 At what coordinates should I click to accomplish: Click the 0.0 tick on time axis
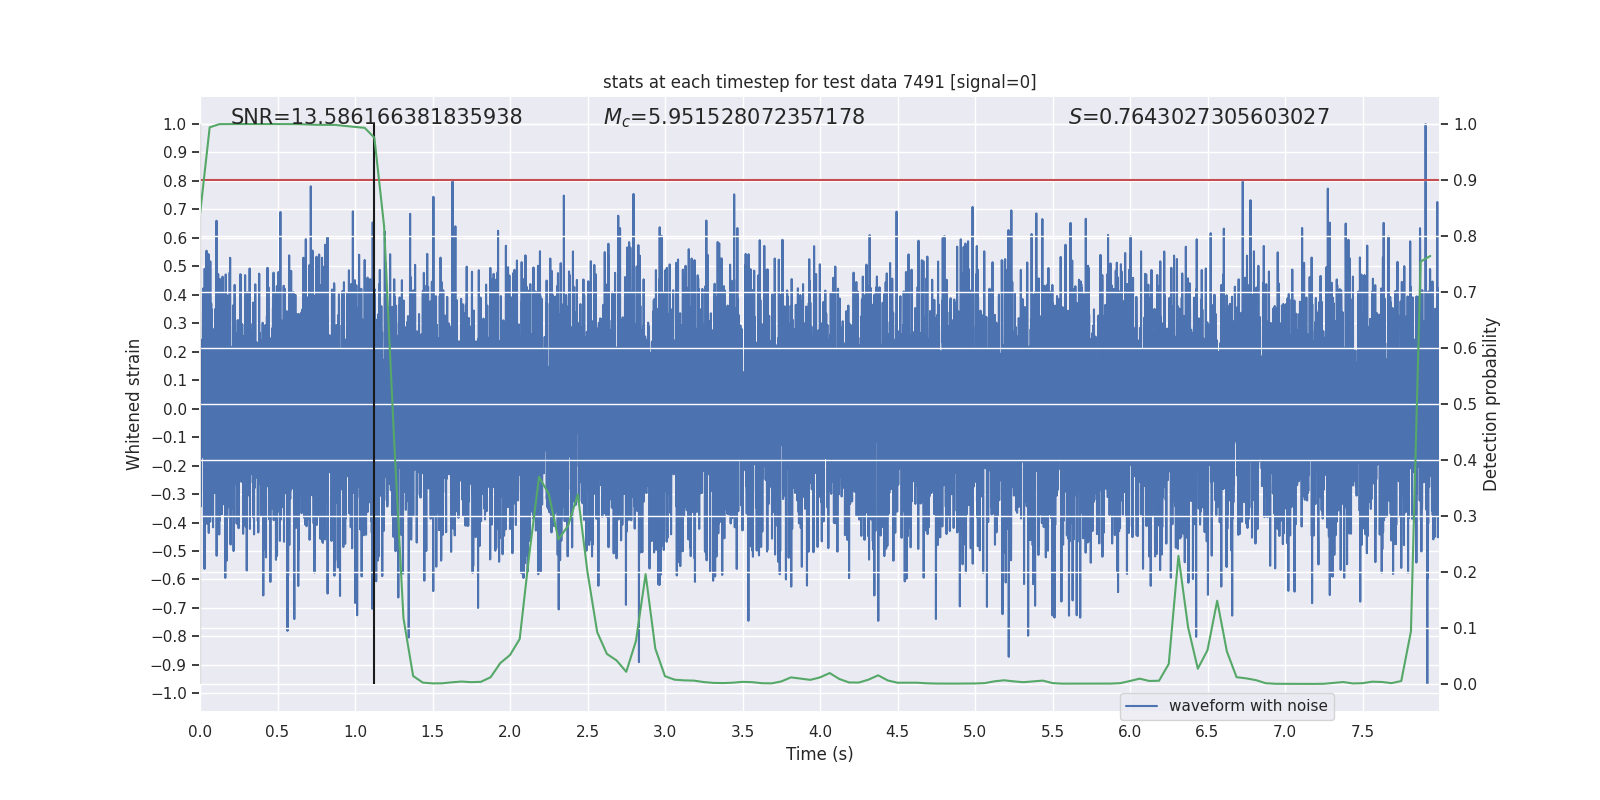point(200,732)
